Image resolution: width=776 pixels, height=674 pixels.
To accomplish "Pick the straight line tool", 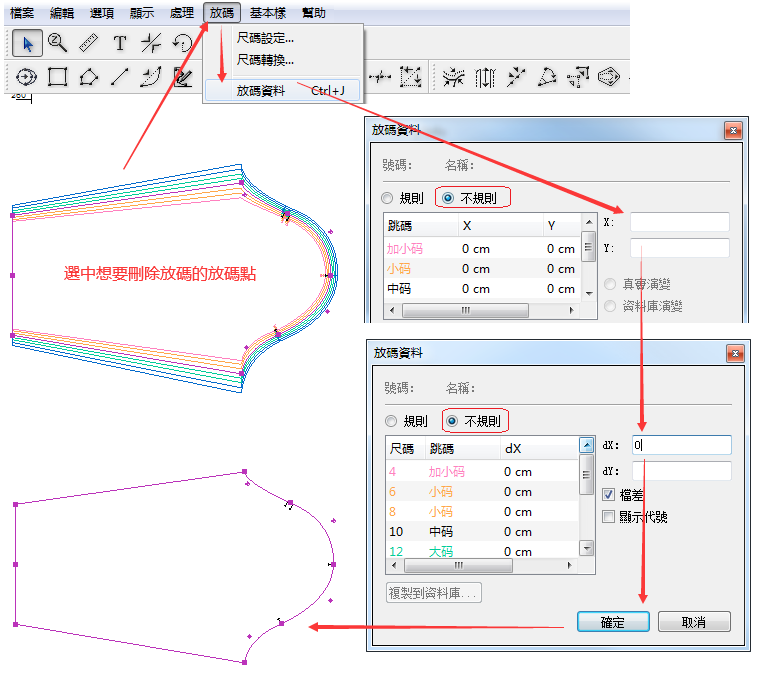I will [119, 76].
